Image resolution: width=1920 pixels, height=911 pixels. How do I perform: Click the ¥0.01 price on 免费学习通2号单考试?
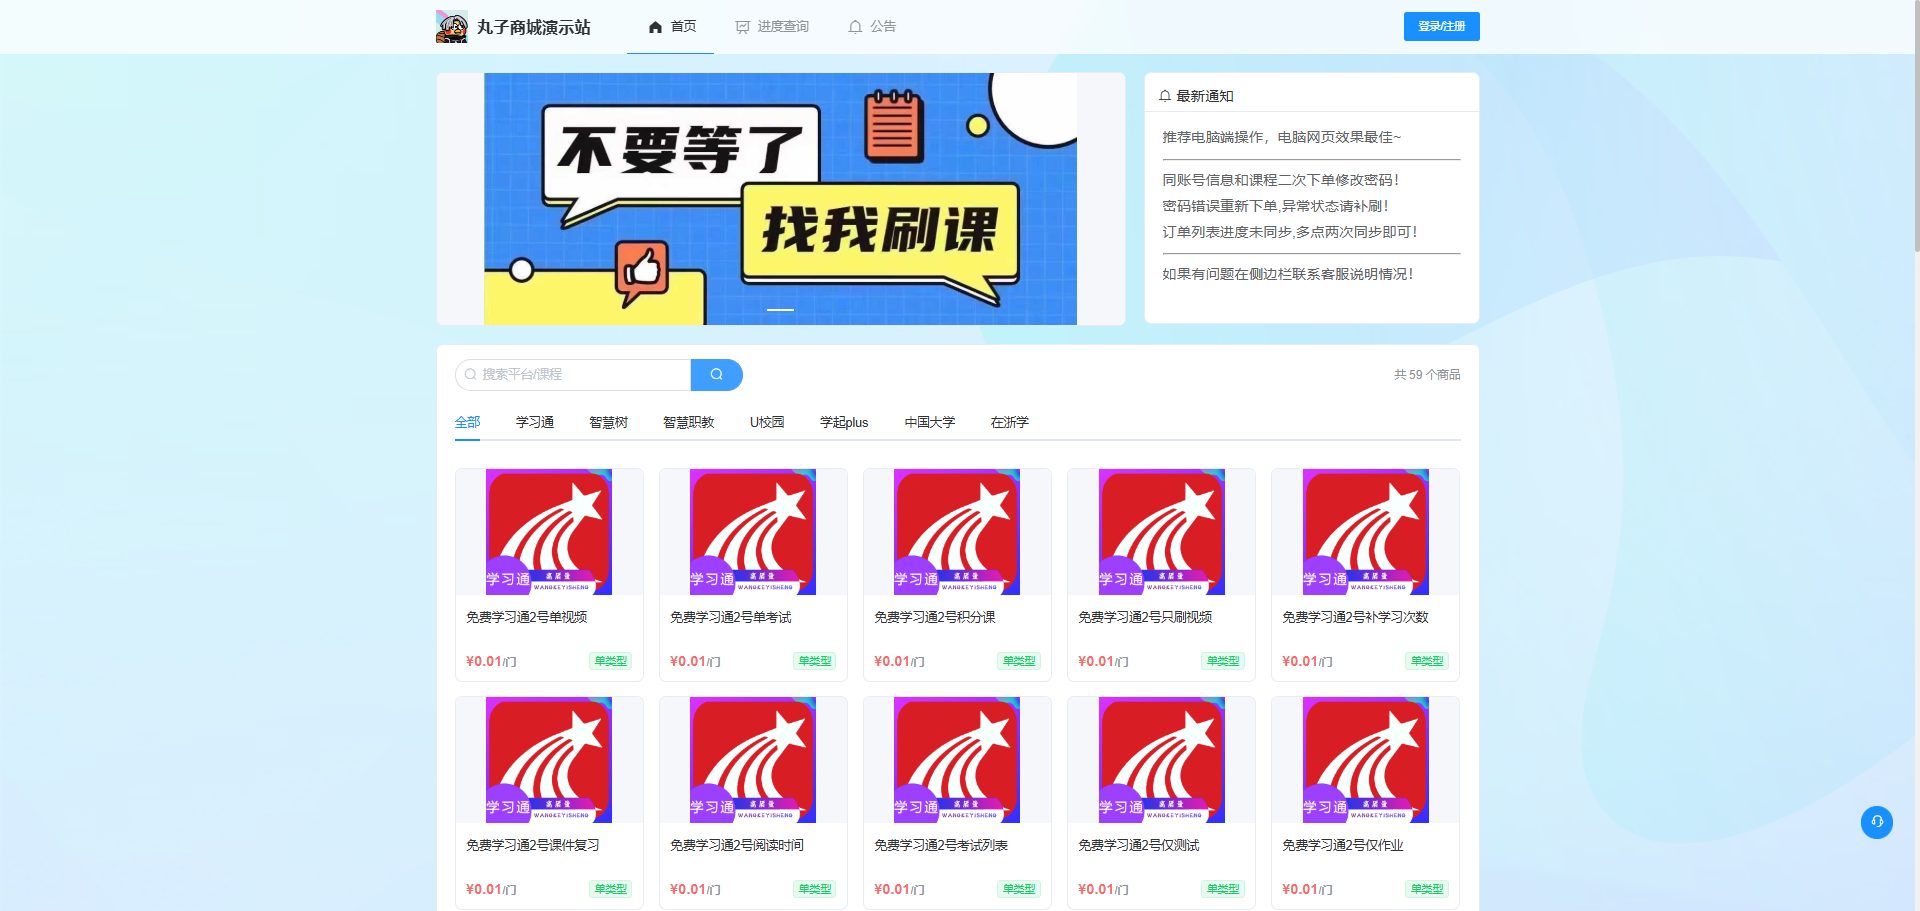[686, 661]
